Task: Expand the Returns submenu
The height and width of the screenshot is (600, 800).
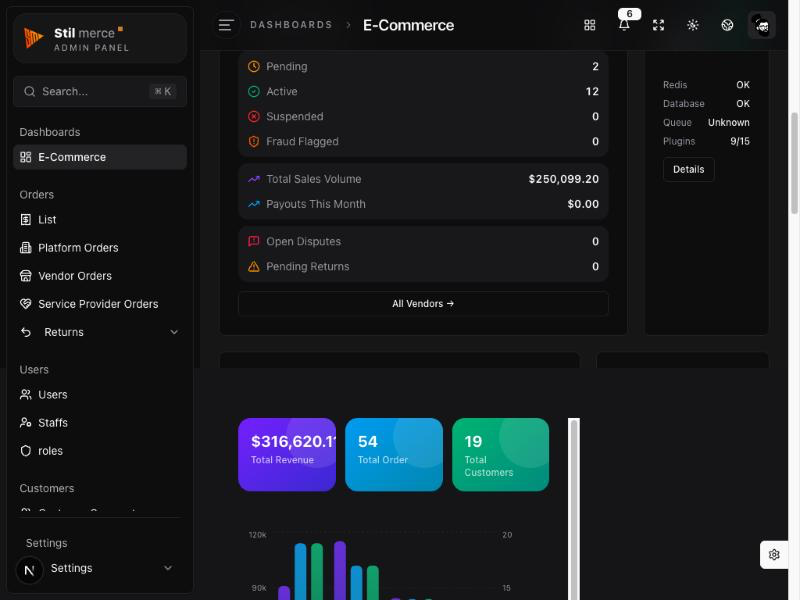Action: coord(100,332)
